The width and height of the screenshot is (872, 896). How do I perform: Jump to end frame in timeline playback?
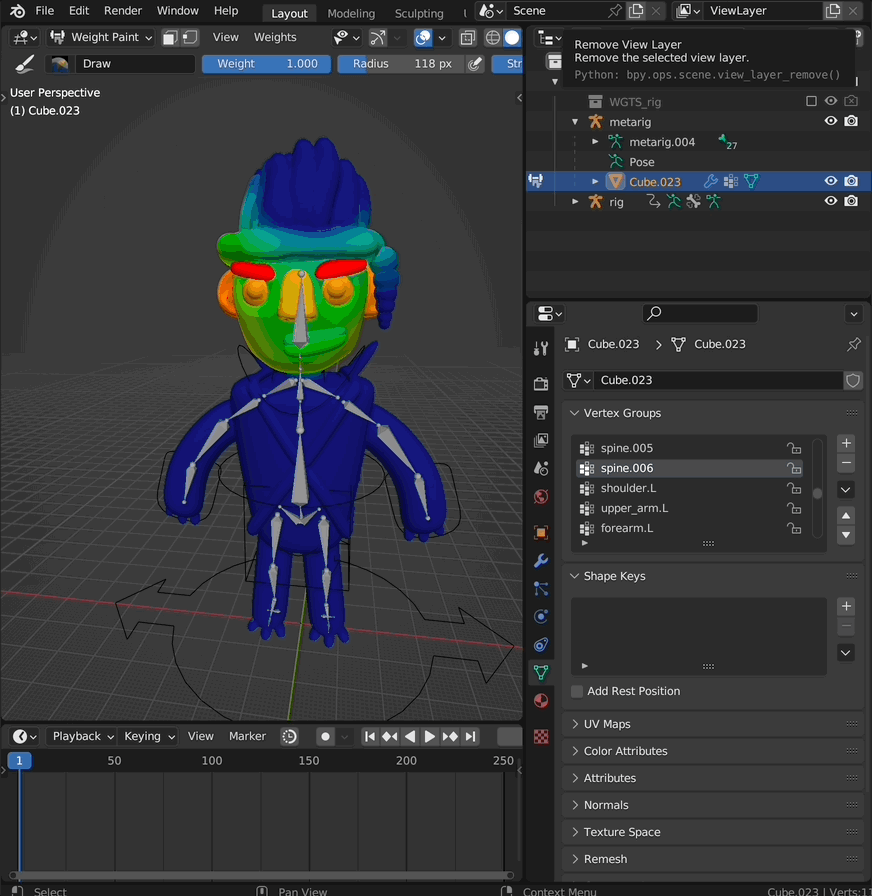click(x=470, y=736)
